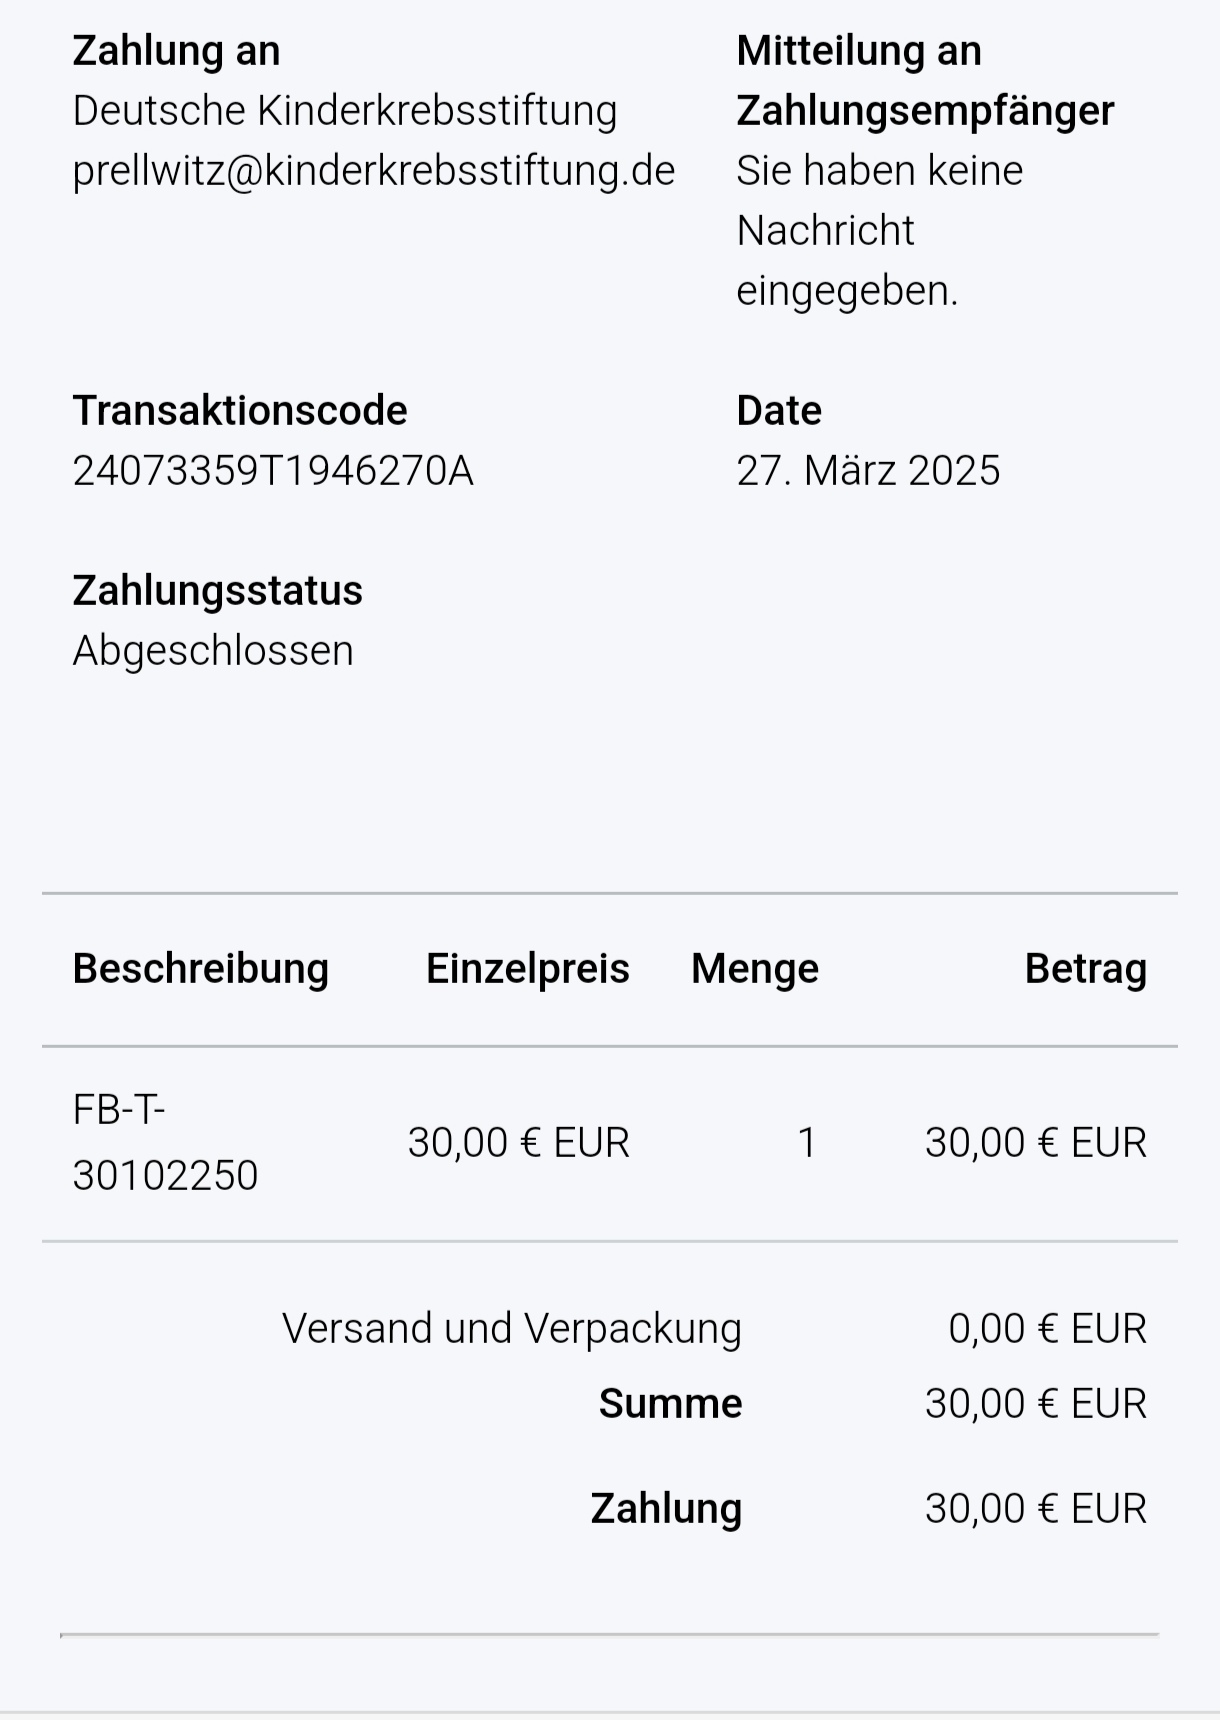Click the Zahlungsstatus label
Screen dimensions: 1220x1720
[x=217, y=591]
